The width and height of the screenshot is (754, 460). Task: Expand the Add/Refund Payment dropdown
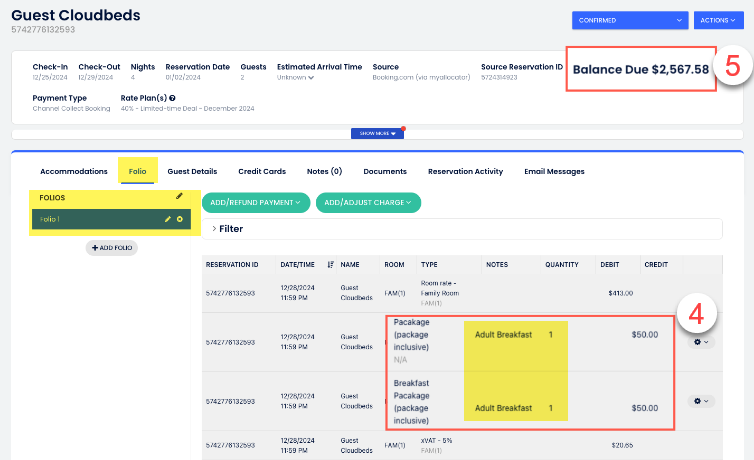click(x=256, y=203)
